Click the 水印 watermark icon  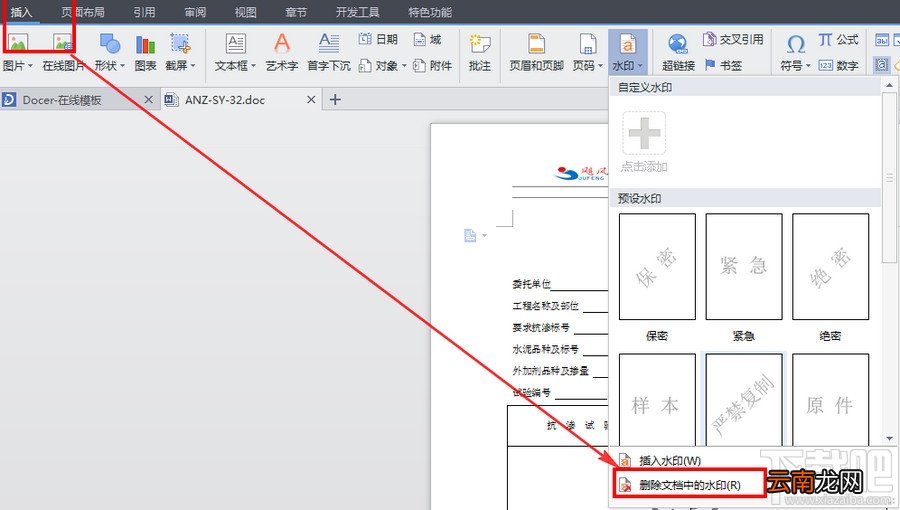pos(628,44)
